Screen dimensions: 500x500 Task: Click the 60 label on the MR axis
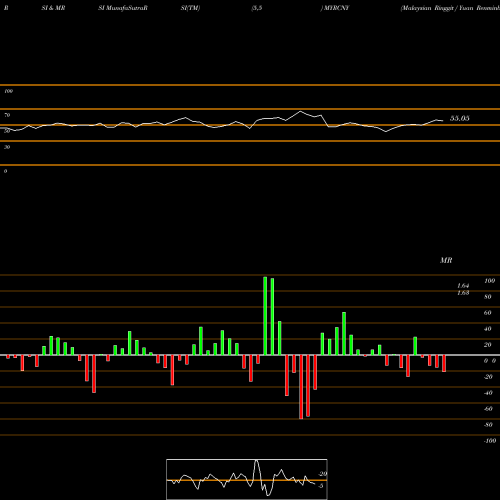[488, 313]
